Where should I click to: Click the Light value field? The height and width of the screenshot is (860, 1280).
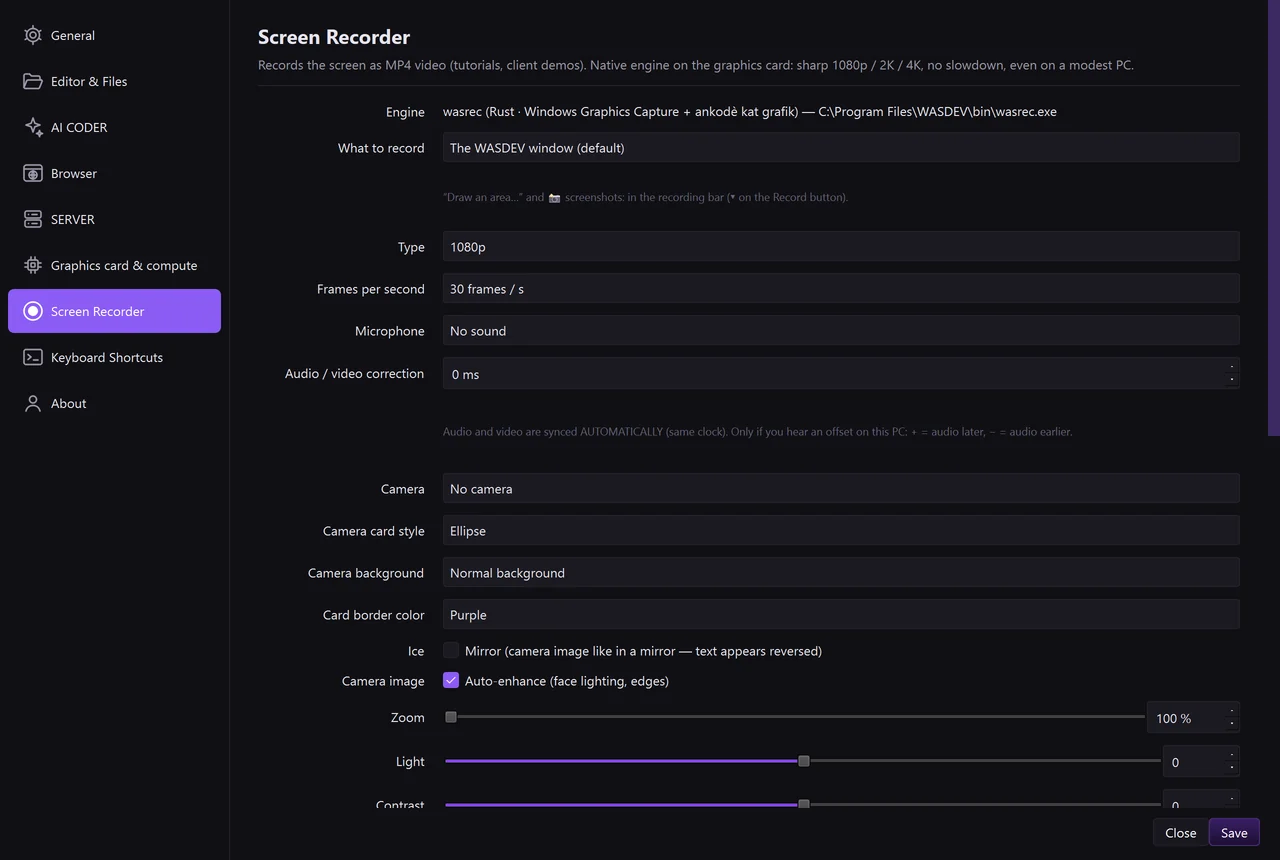[1201, 762]
